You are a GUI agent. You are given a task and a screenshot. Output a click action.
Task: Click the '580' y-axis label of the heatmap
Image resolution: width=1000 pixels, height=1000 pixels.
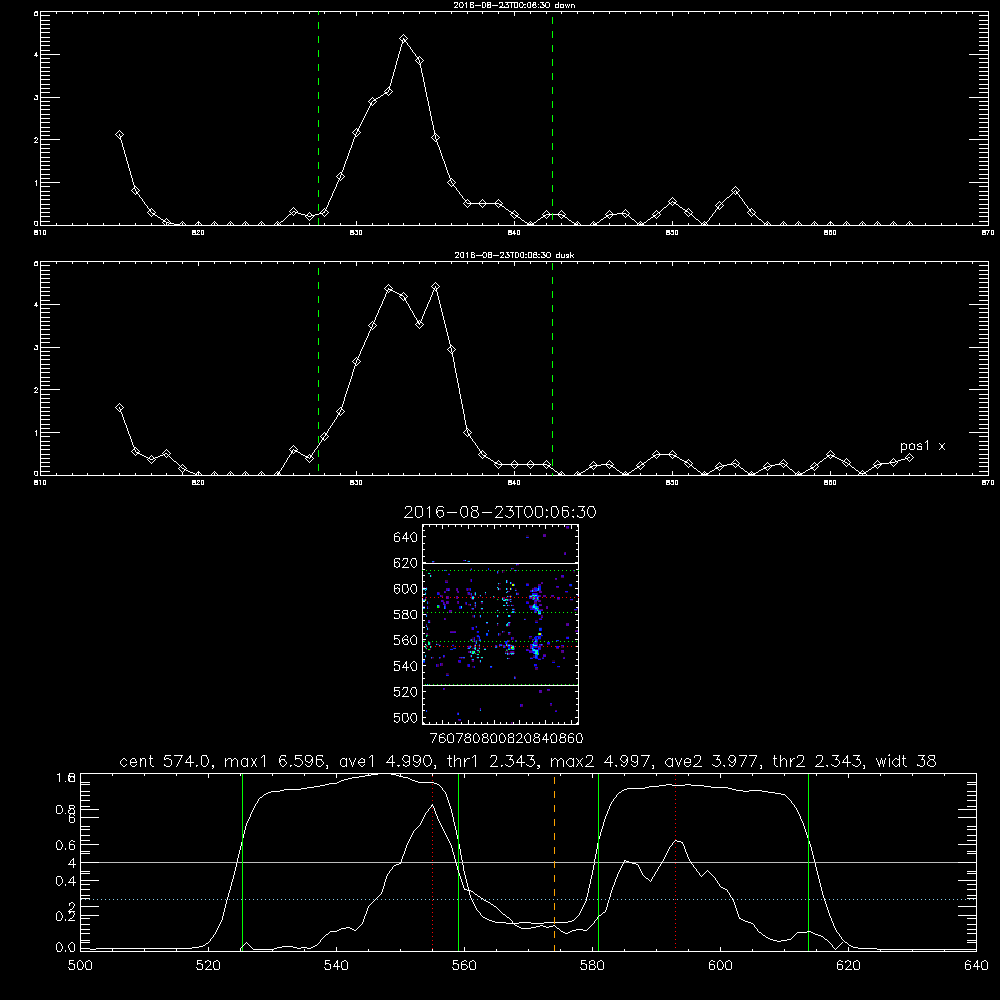coord(406,615)
